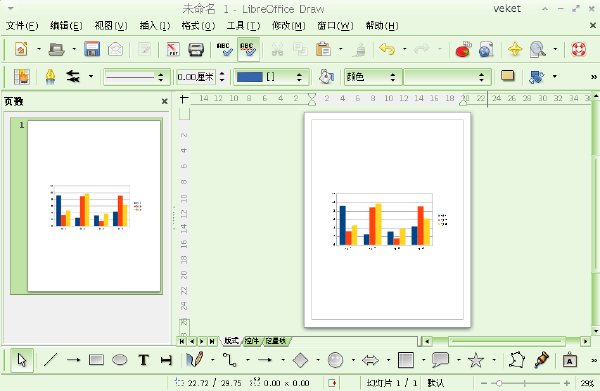600x391 pixels.
Task: Select the Line drawing tool
Action: click(51, 360)
